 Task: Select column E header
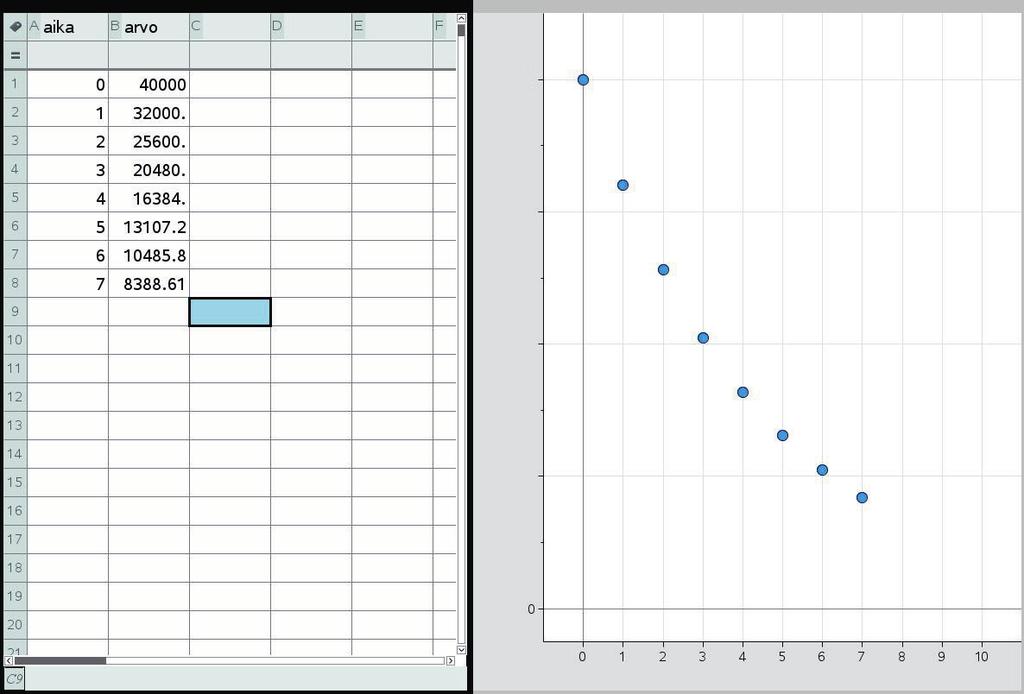[392, 27]
